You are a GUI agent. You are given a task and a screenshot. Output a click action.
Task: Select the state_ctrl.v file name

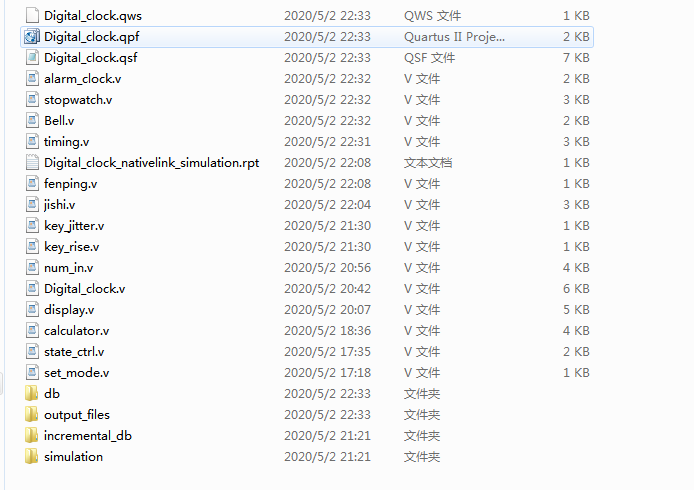pos(74,352)
